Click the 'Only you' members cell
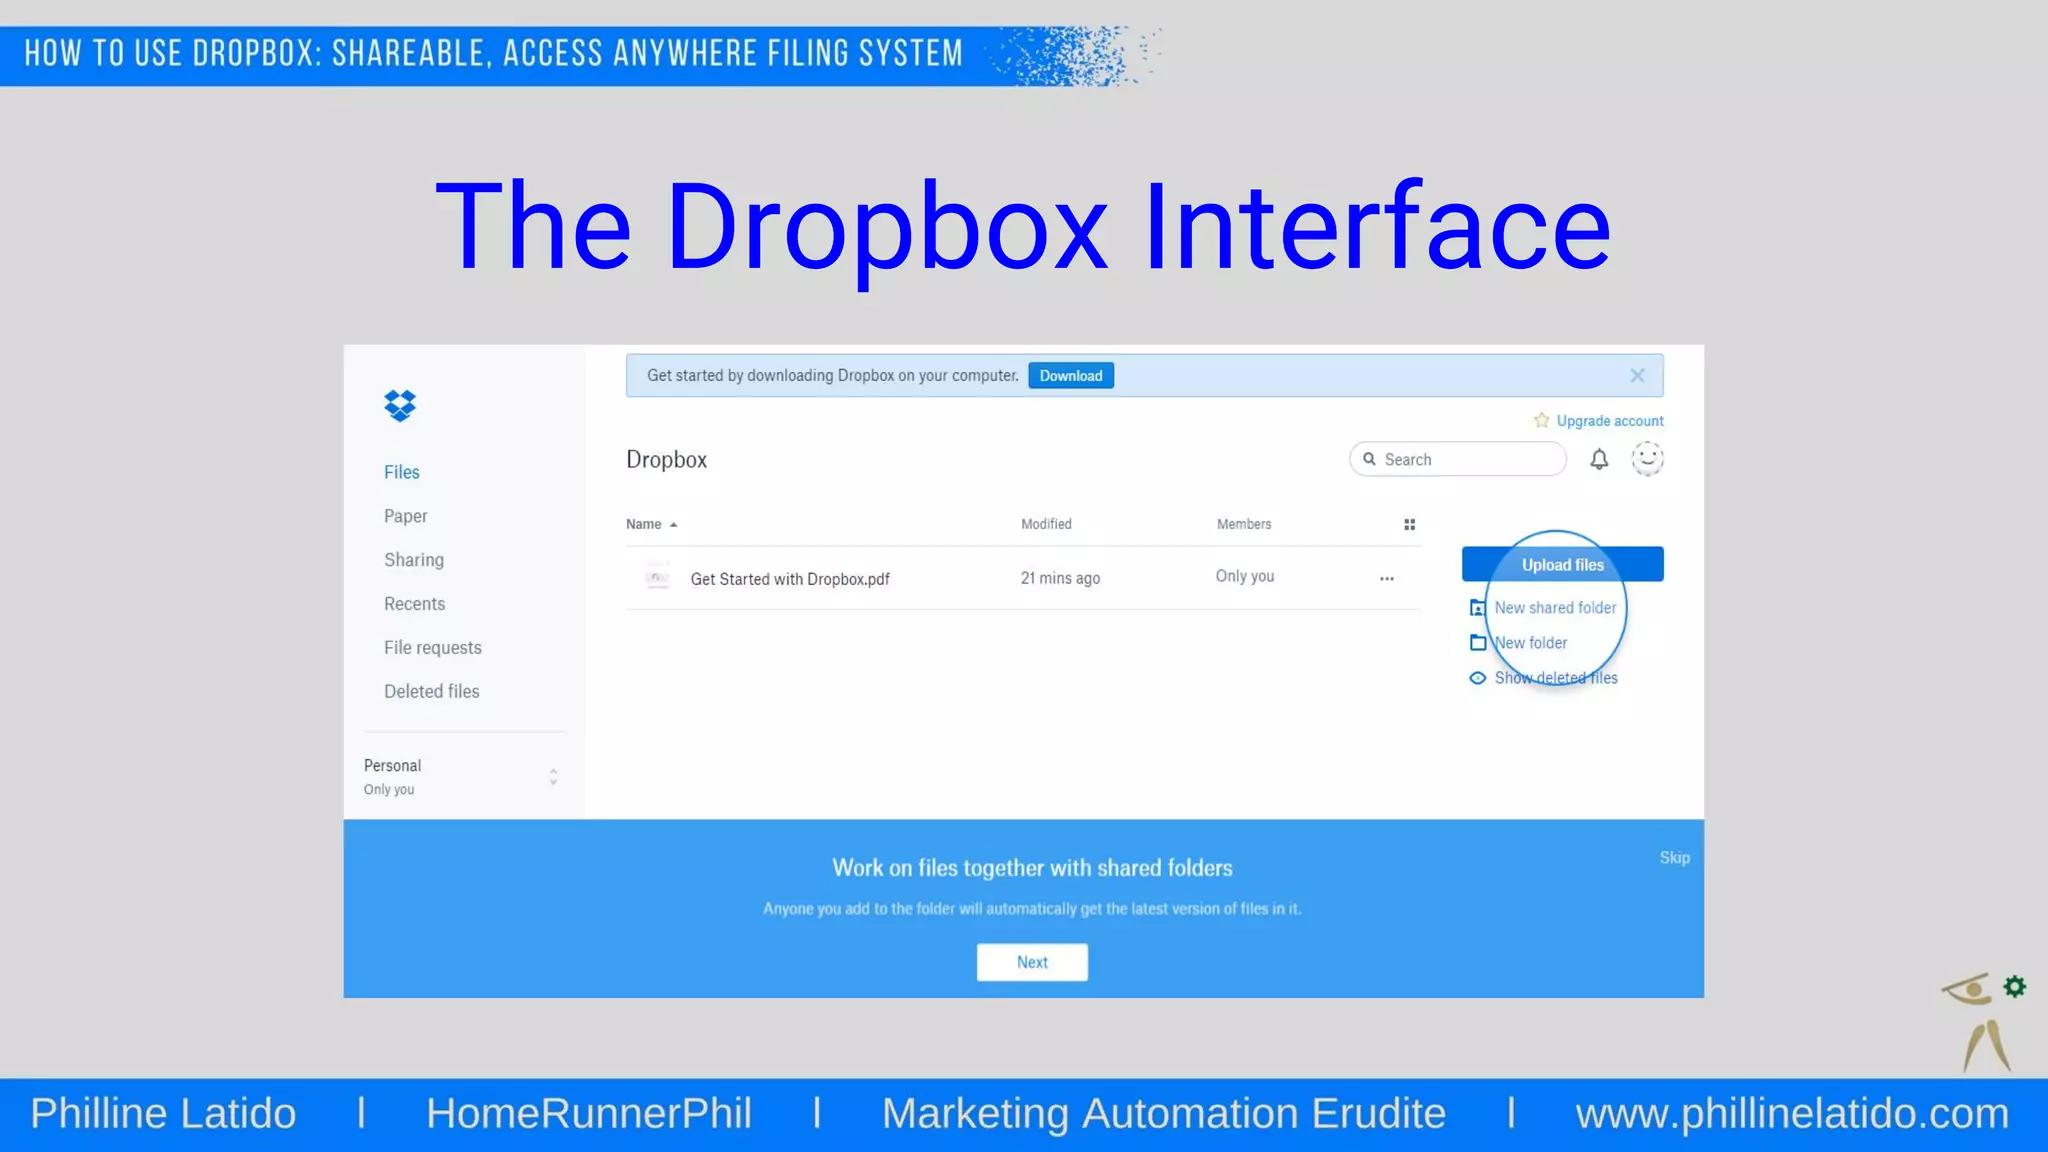Screen dimensions: 2048x1152 [x=1245, y=576]
